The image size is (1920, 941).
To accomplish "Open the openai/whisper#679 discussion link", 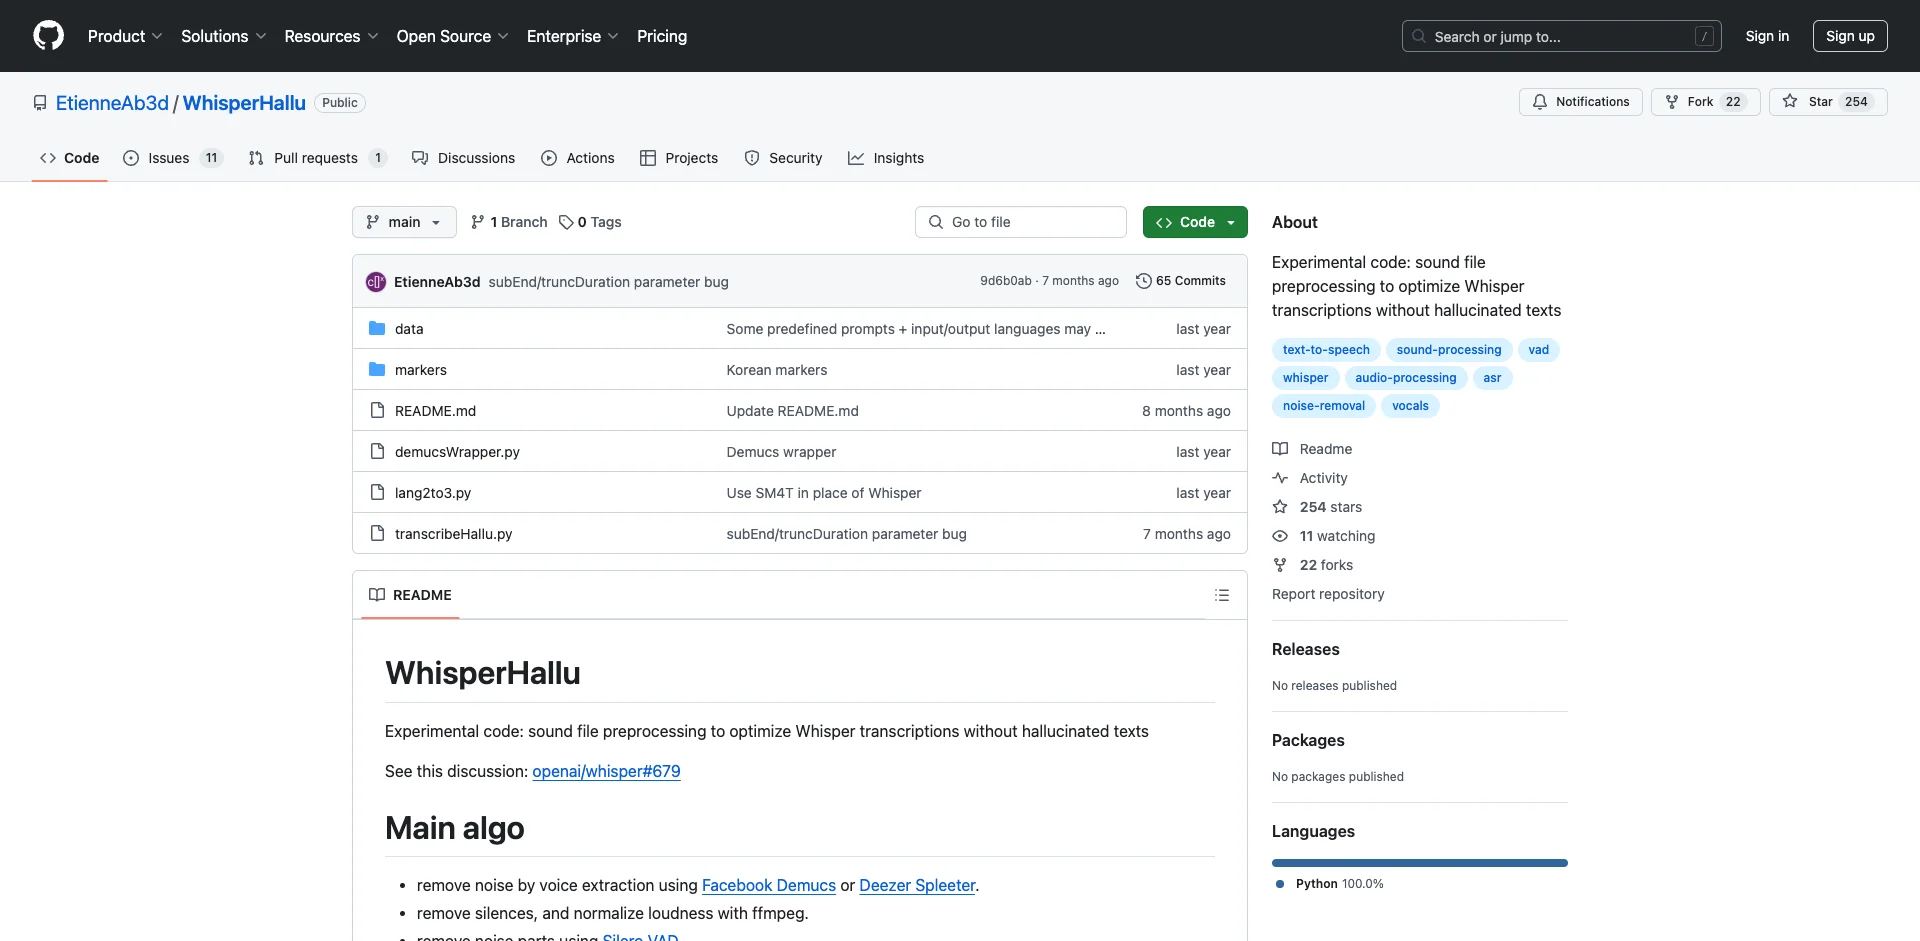I will (x=606, y=771).
